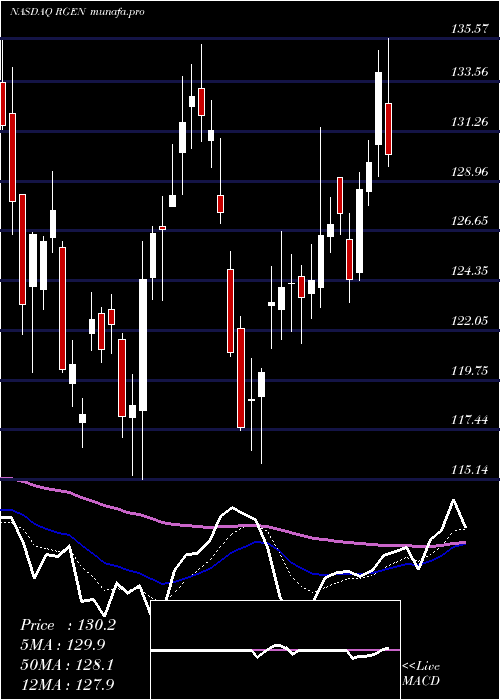Select the 126.65 price axis label
Screen dimensions: 500x700
coord(470,221)
